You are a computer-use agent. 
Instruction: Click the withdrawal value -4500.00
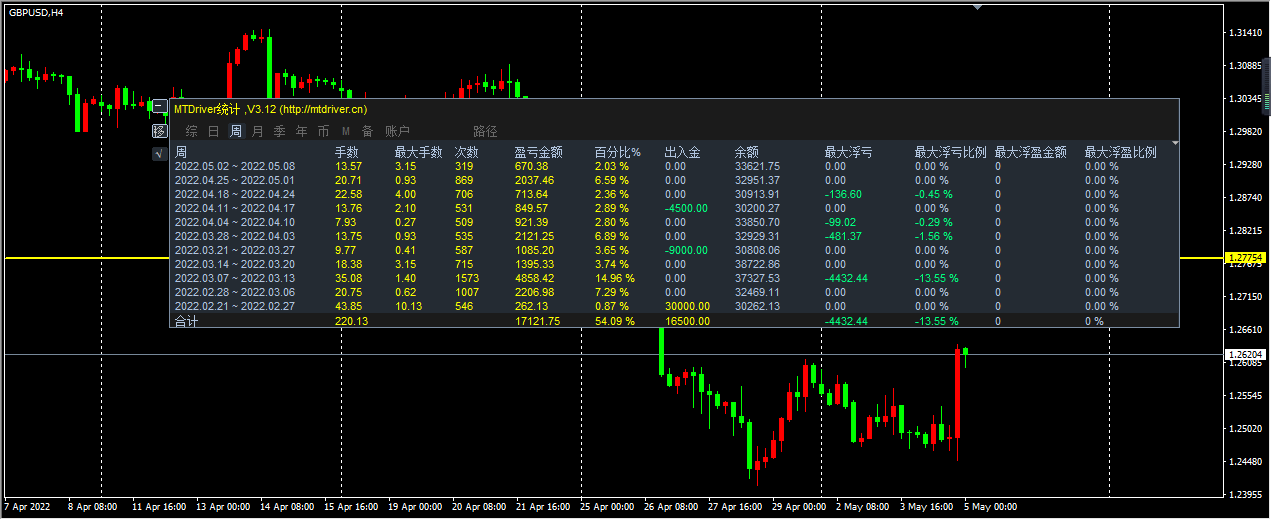pos(688,208)
